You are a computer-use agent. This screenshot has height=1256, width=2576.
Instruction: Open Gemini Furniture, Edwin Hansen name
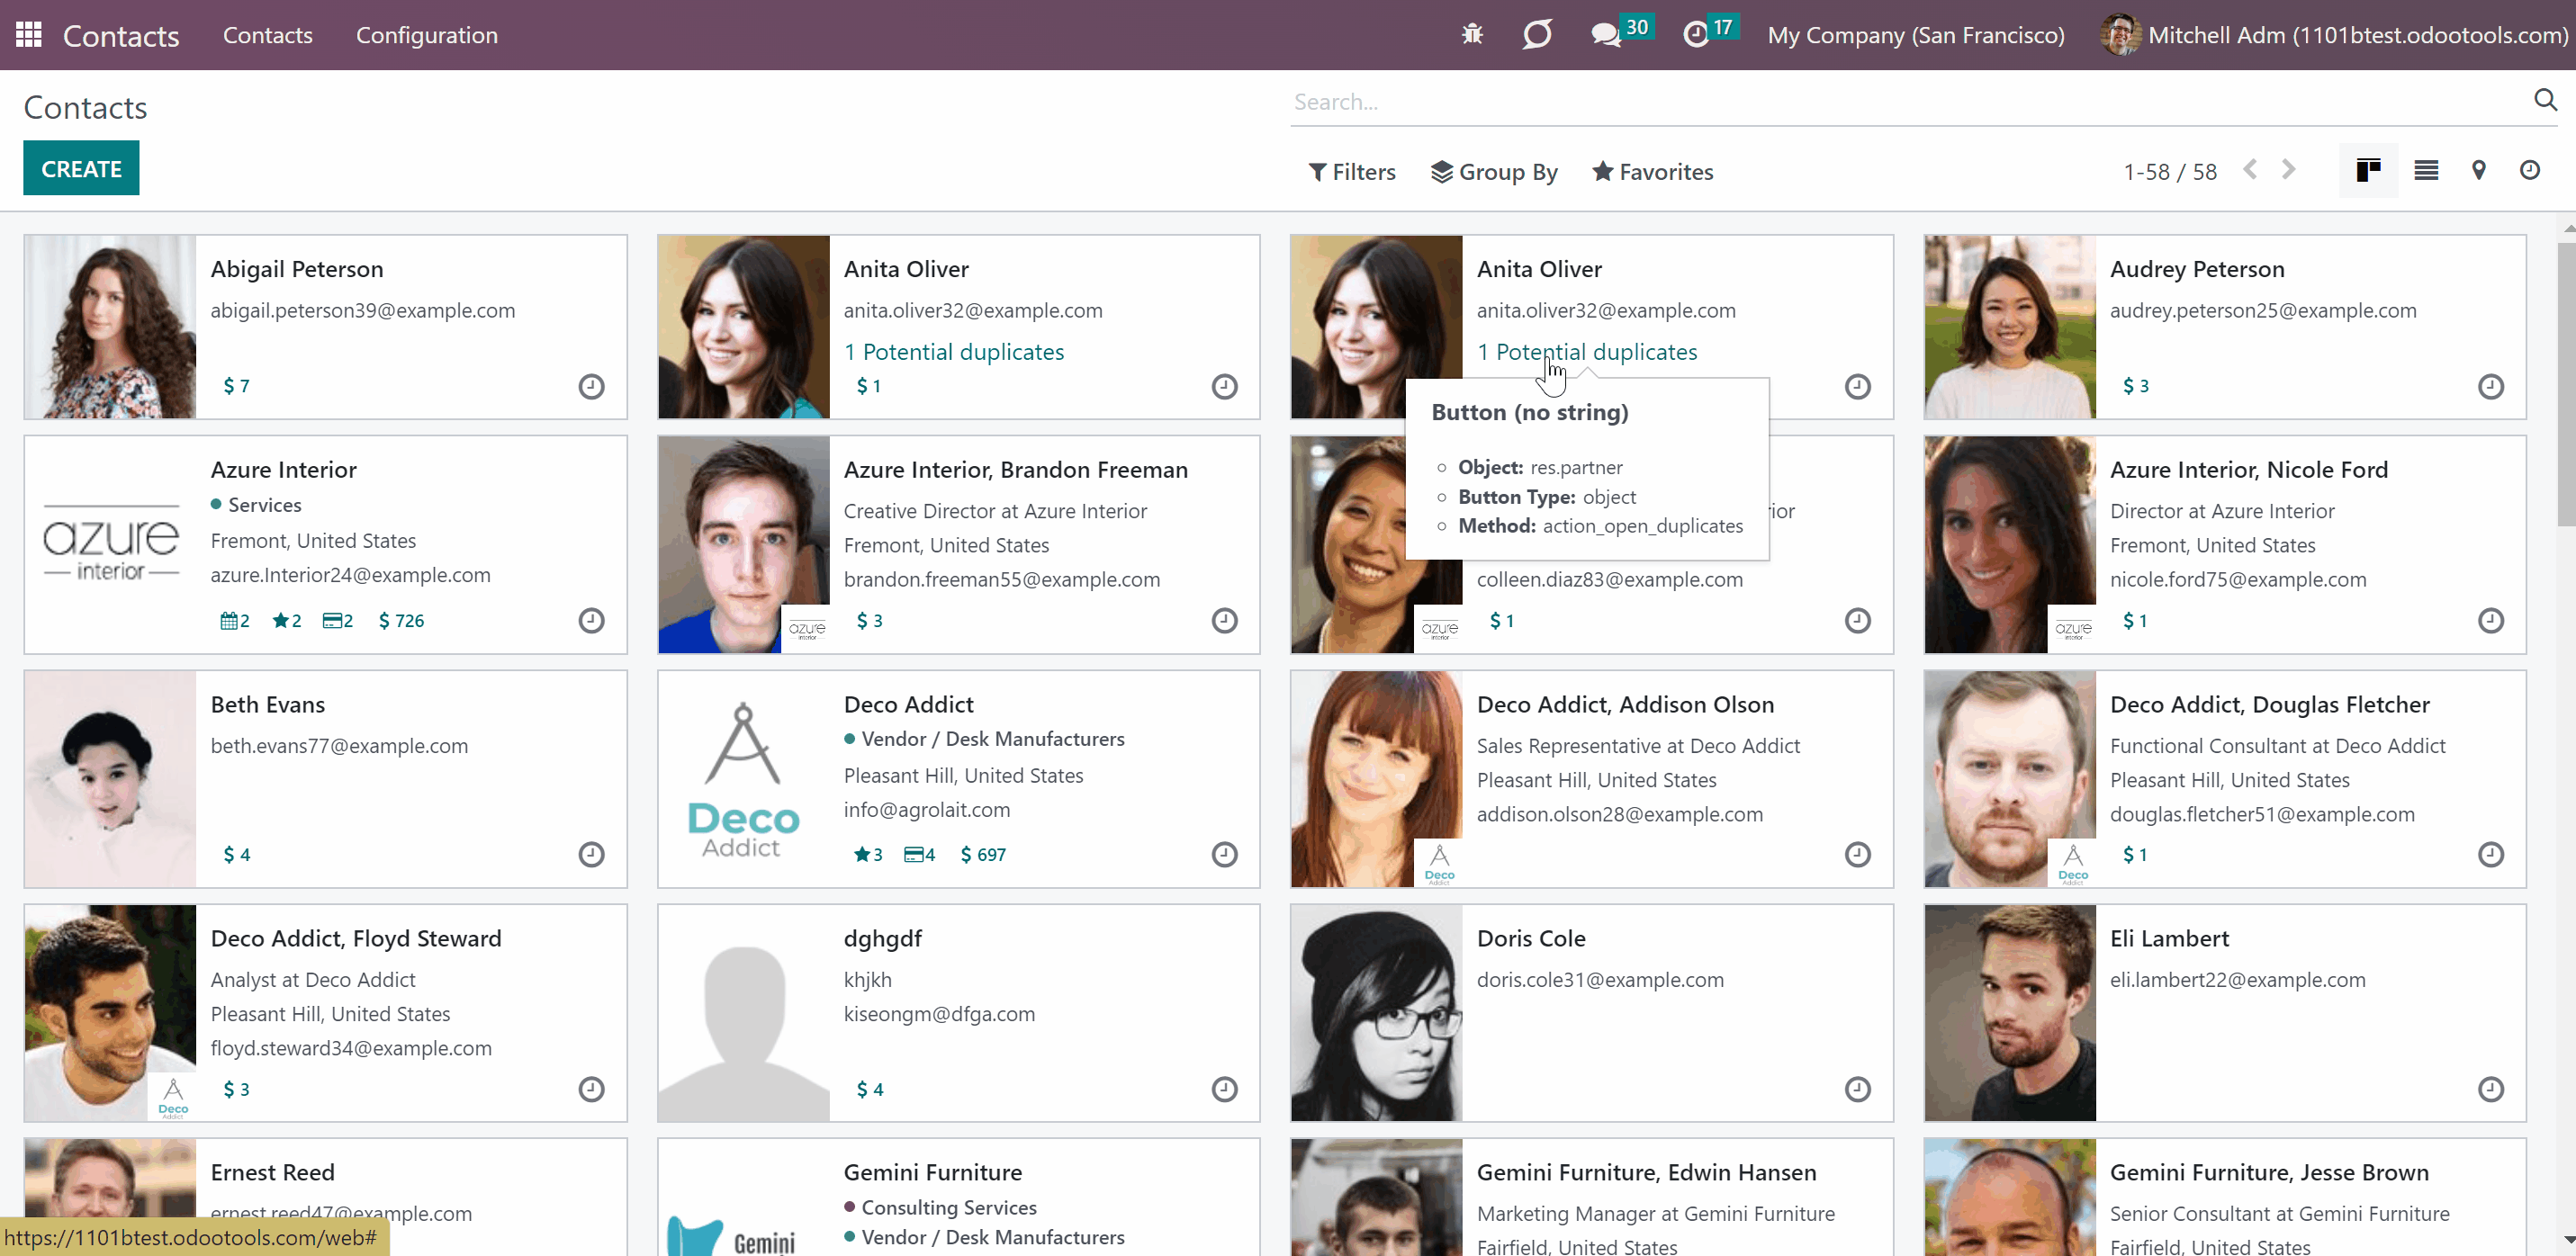(1647, 1173)
